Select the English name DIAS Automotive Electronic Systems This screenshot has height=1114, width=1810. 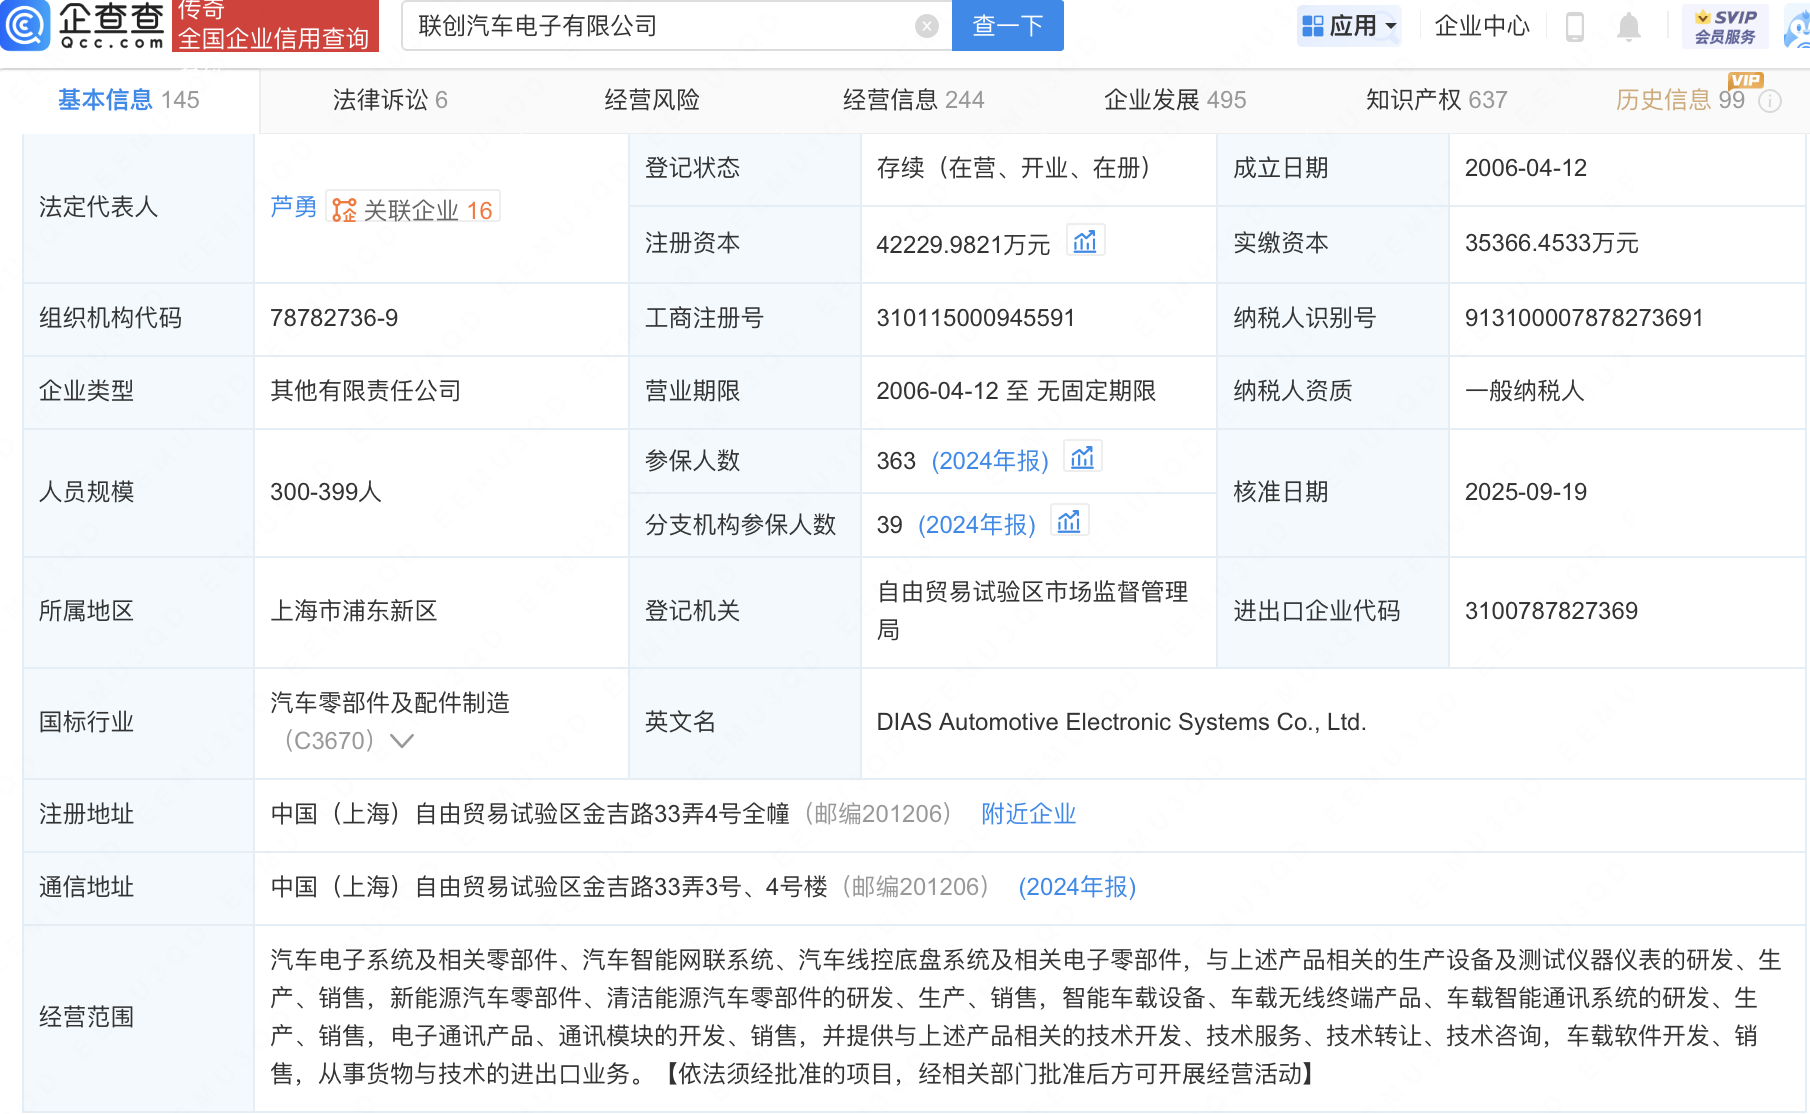(1121, 722)
